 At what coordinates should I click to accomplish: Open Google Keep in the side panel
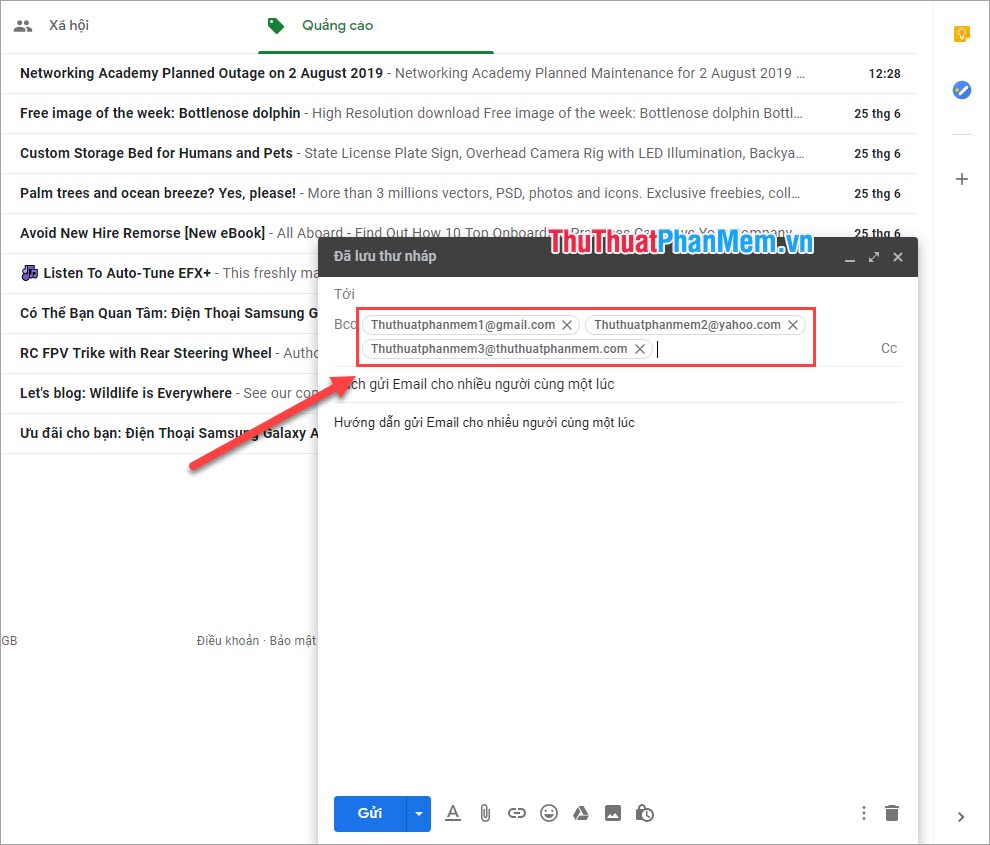tap(961, 34)
